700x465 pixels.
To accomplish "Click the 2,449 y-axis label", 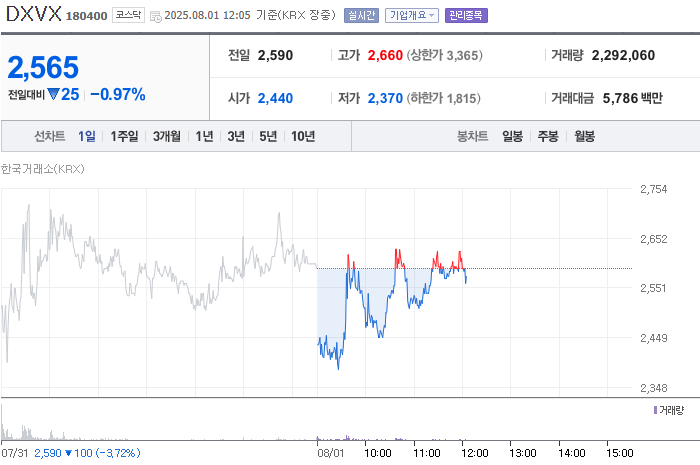I will tap(654, 338).
